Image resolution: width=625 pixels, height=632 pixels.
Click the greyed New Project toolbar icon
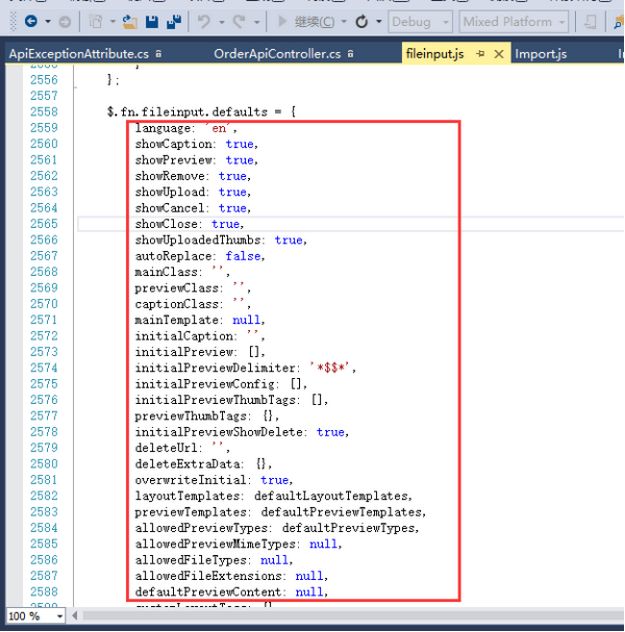click(x=96, y=22)
